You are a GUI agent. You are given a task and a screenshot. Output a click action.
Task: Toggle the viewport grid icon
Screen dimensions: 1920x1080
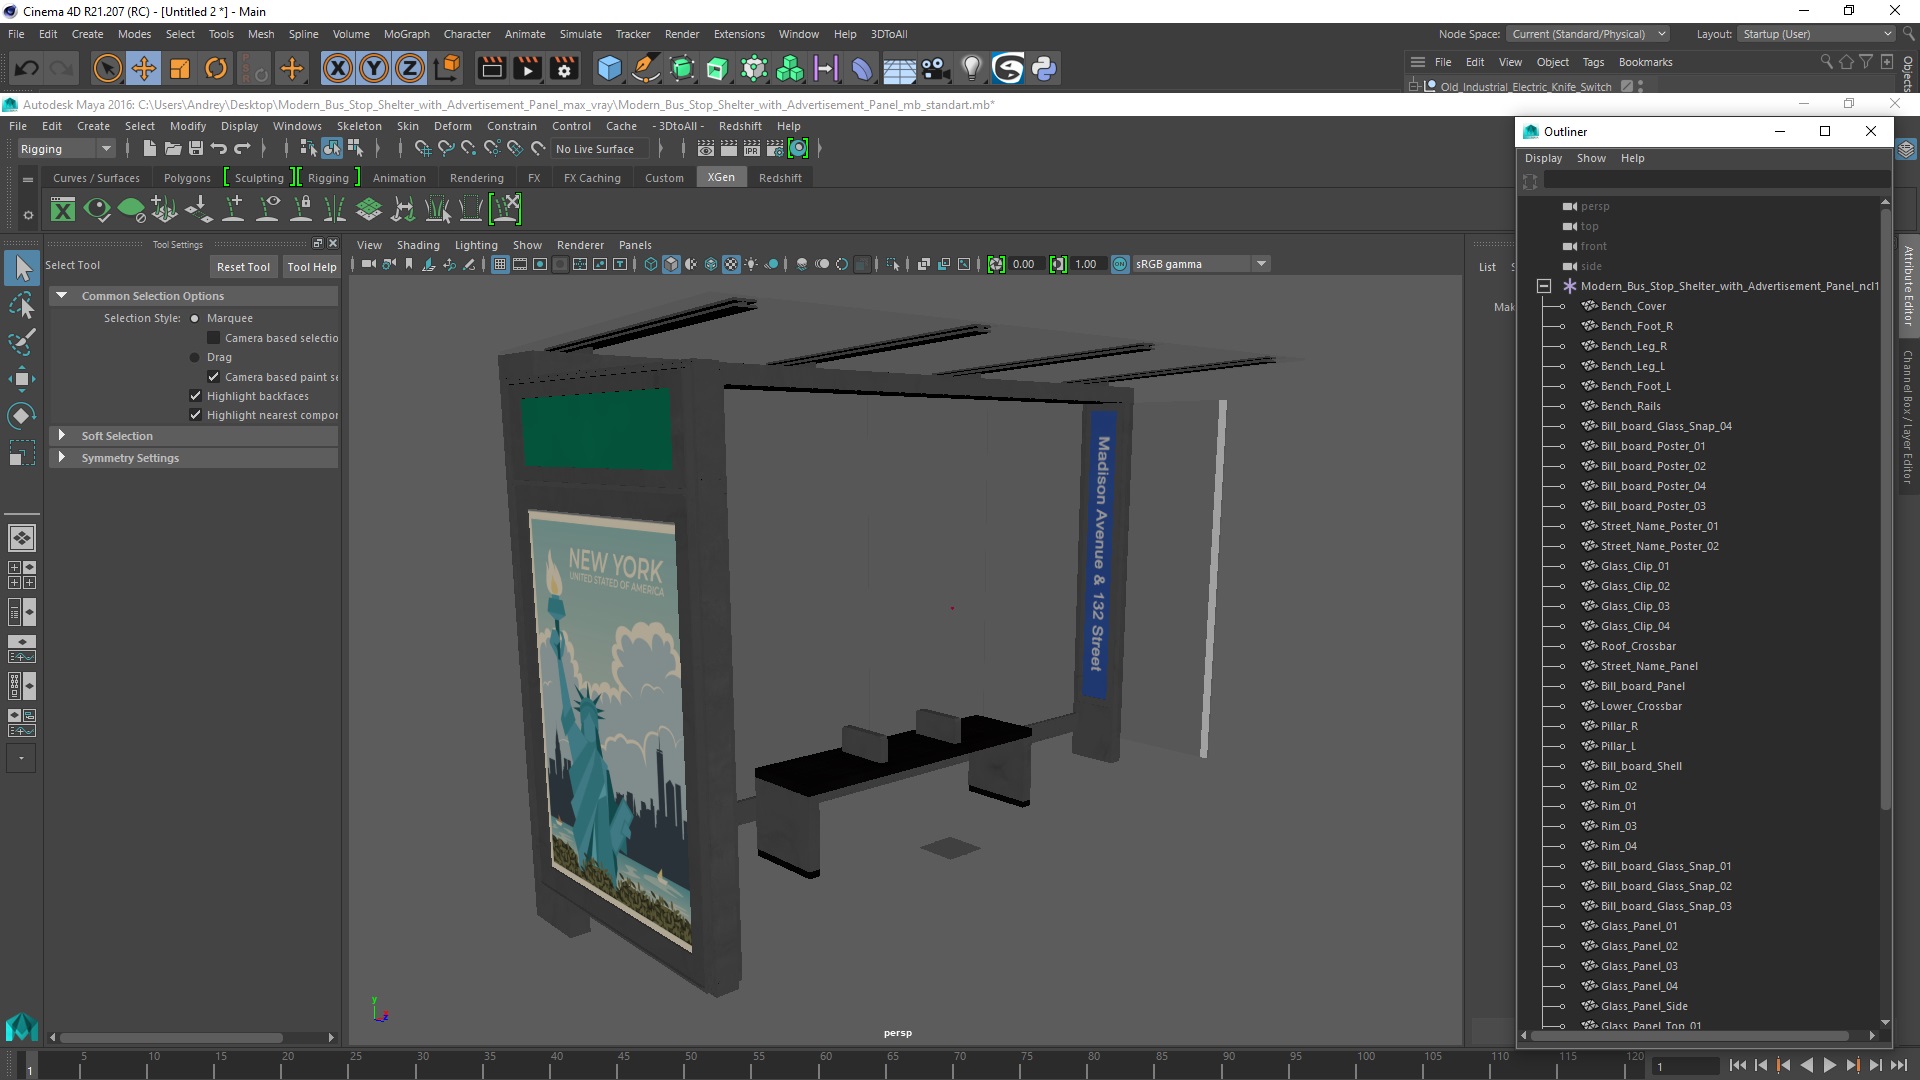tap(499, 264)
